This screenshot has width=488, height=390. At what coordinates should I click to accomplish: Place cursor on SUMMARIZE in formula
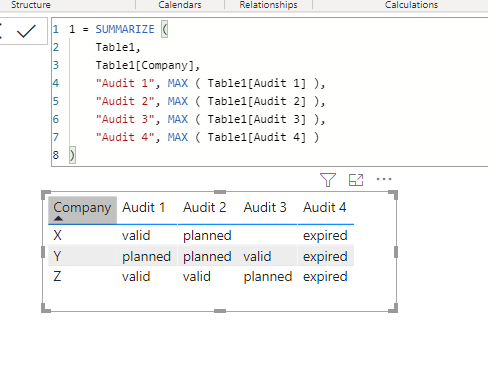click(x=125, y=29)
